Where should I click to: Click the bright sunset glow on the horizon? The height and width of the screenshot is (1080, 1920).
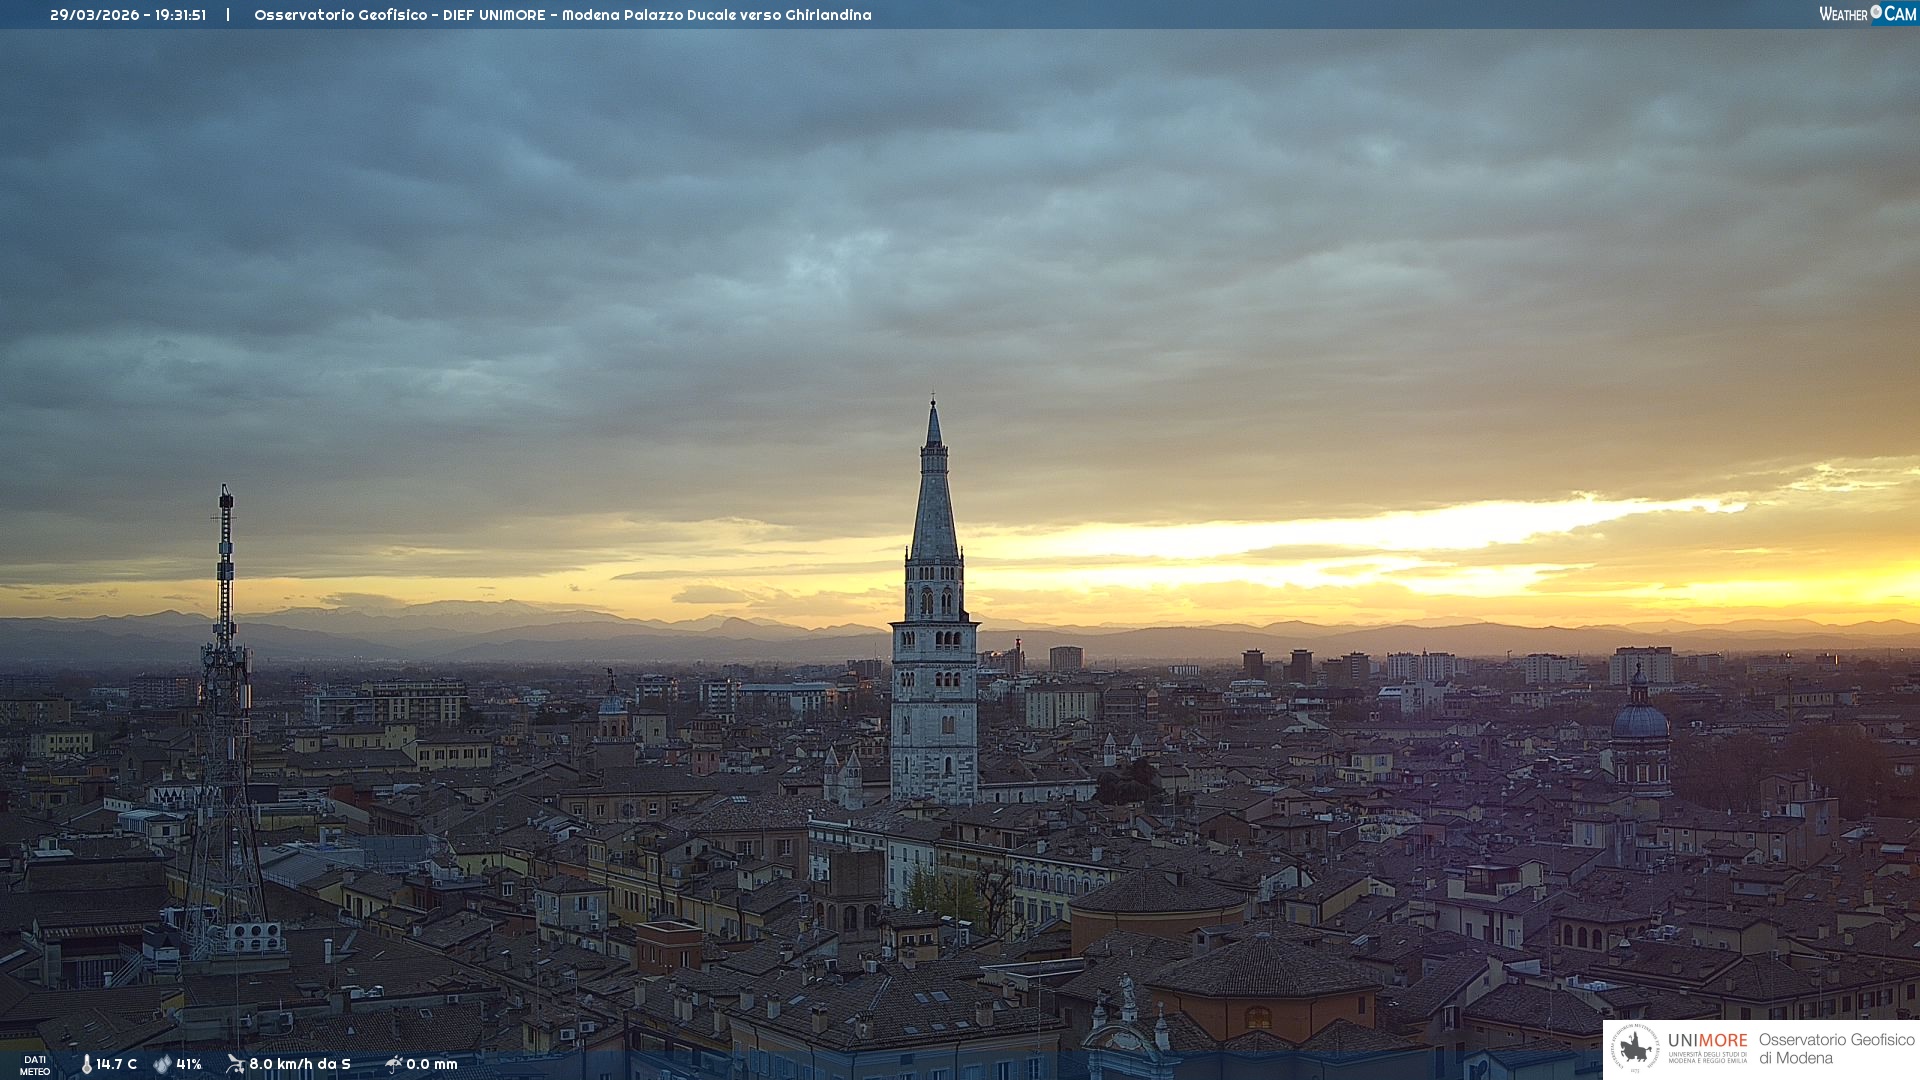click(x=1400, y=530)
